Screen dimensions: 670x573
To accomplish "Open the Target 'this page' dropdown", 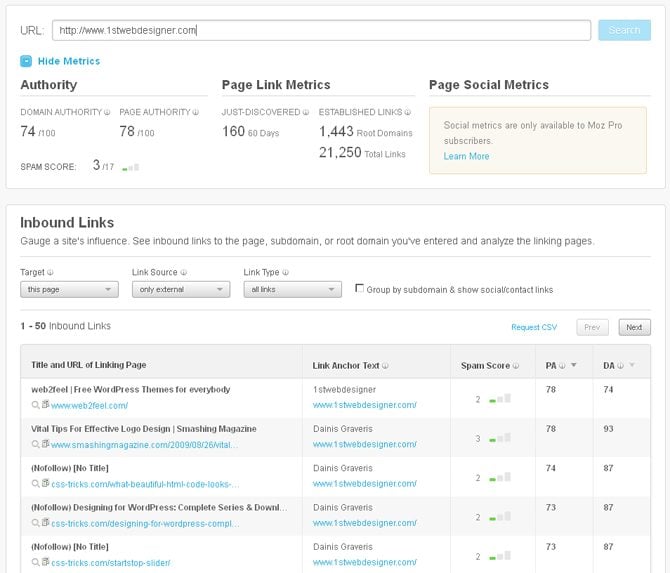I will tap(69, 290).
